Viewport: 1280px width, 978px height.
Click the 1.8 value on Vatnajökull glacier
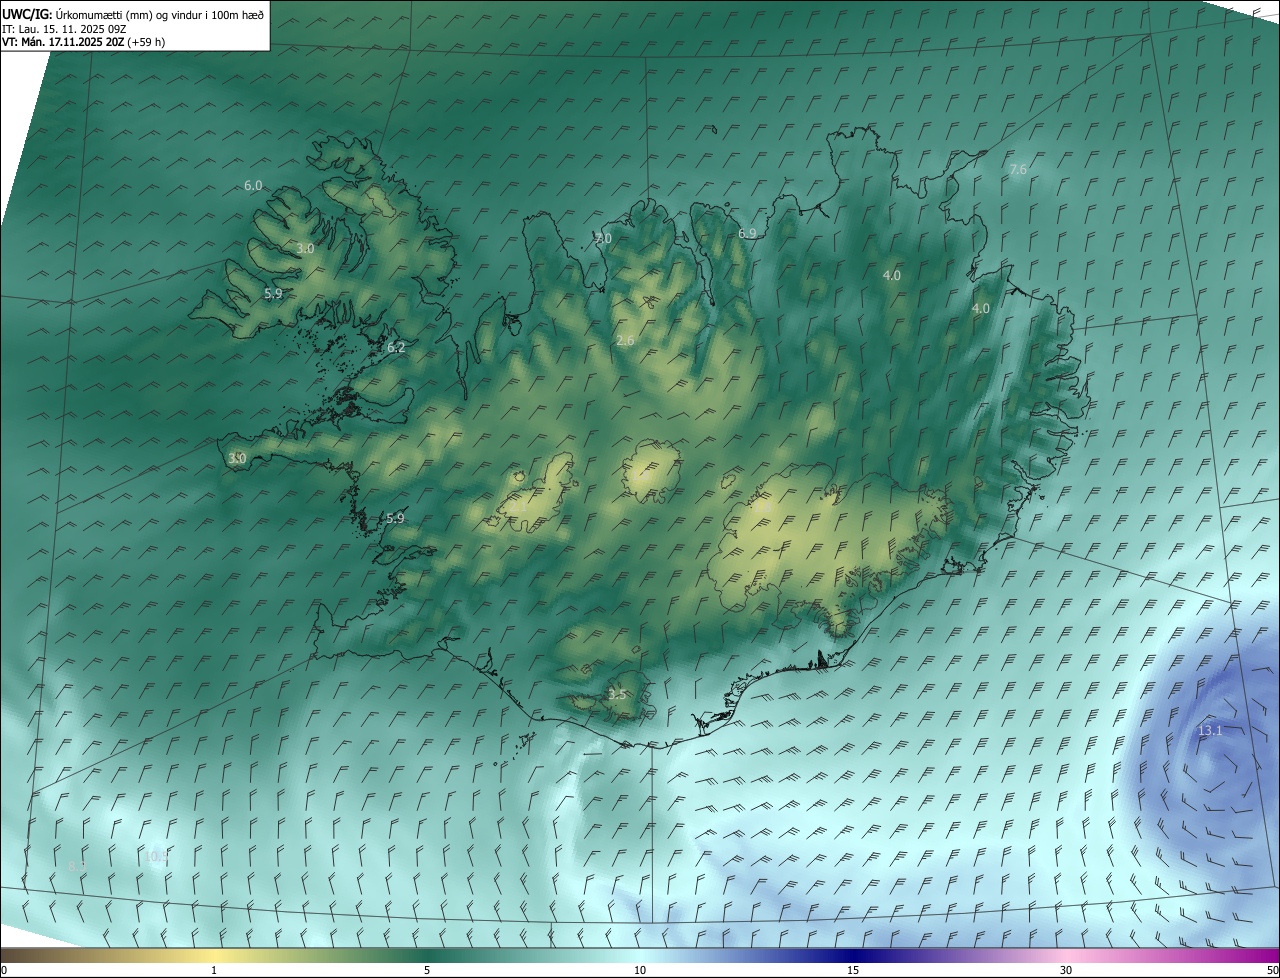tap(762, 507)
